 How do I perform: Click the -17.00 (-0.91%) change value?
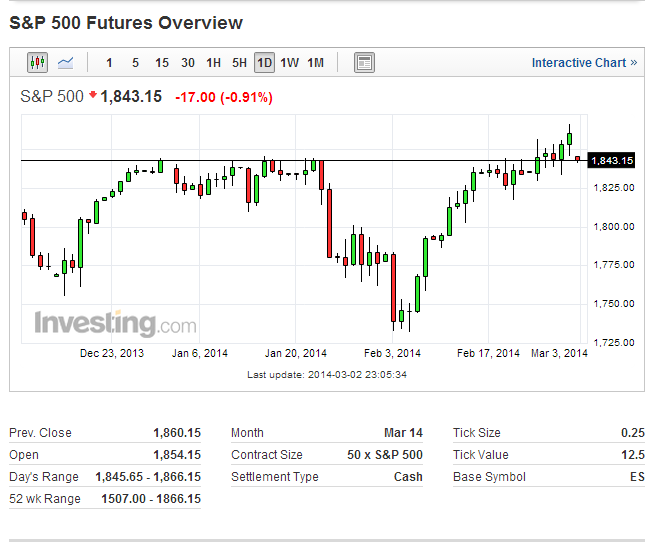pos(224,97)
